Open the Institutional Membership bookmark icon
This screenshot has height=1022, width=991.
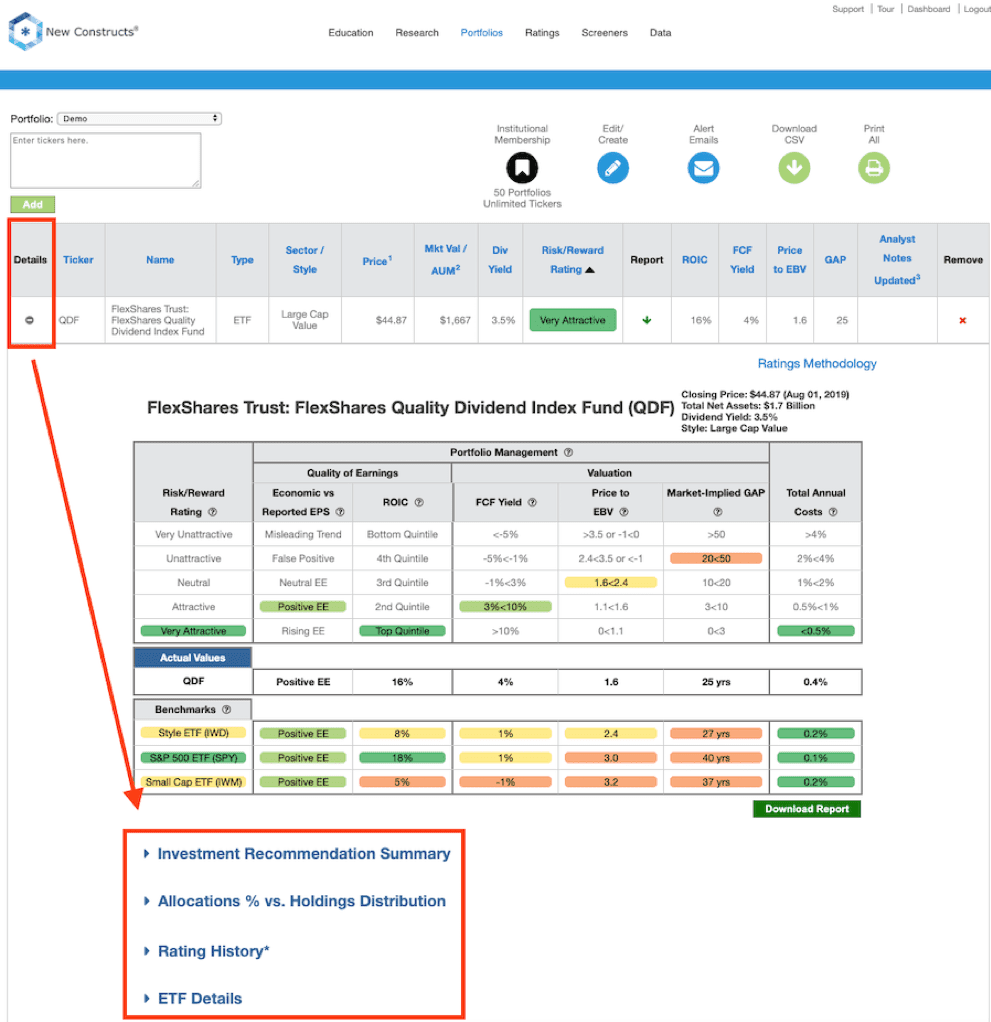pos(522,168)
